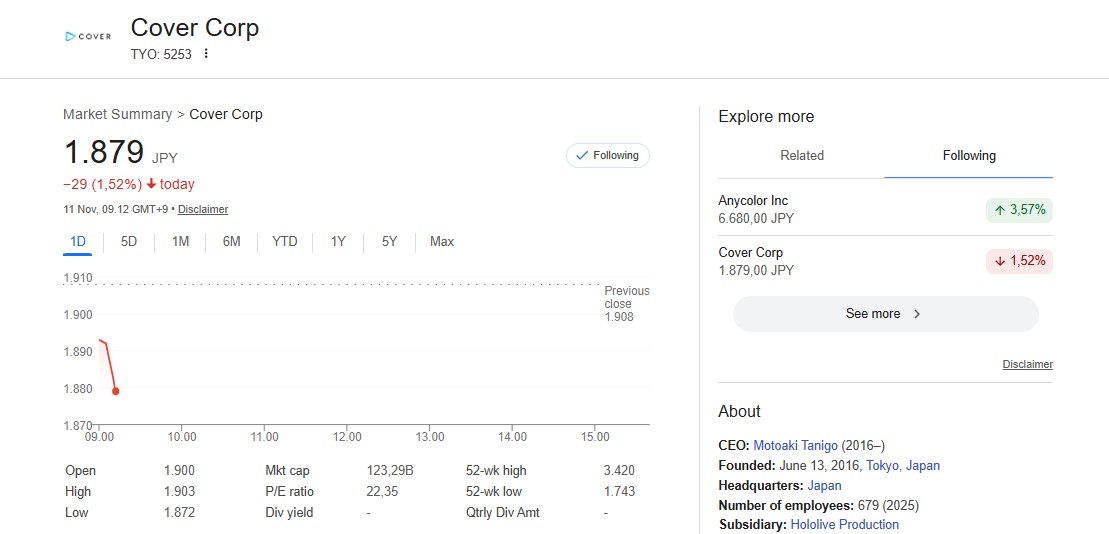The image size is (1109, 534).
Task: Click the Market Summary breadcrumb
Action: (x=117, y=114)
